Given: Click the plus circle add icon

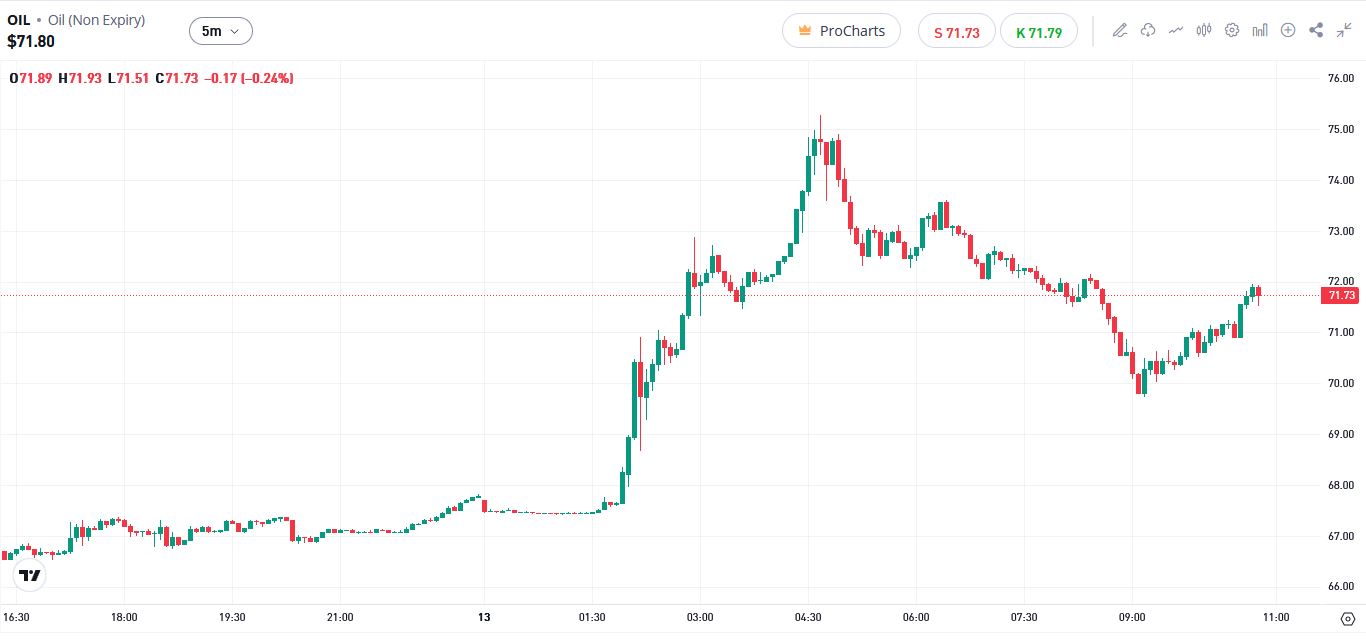Looking at the screenshot, I should [x=1288, y=30].
